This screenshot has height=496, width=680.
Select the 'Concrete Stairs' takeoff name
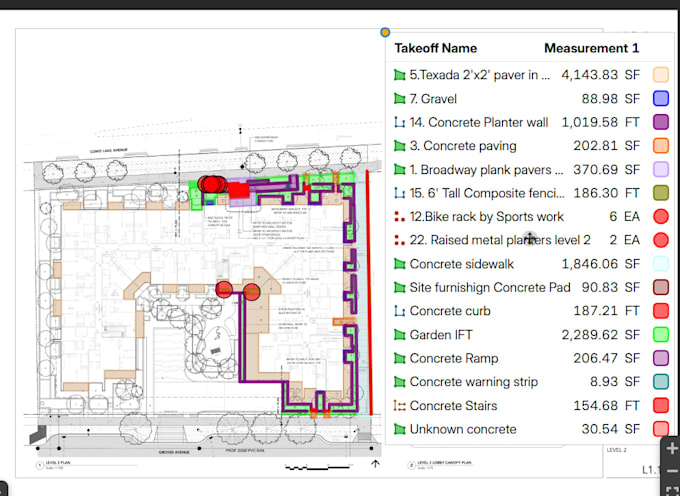(x=453, y=406)
